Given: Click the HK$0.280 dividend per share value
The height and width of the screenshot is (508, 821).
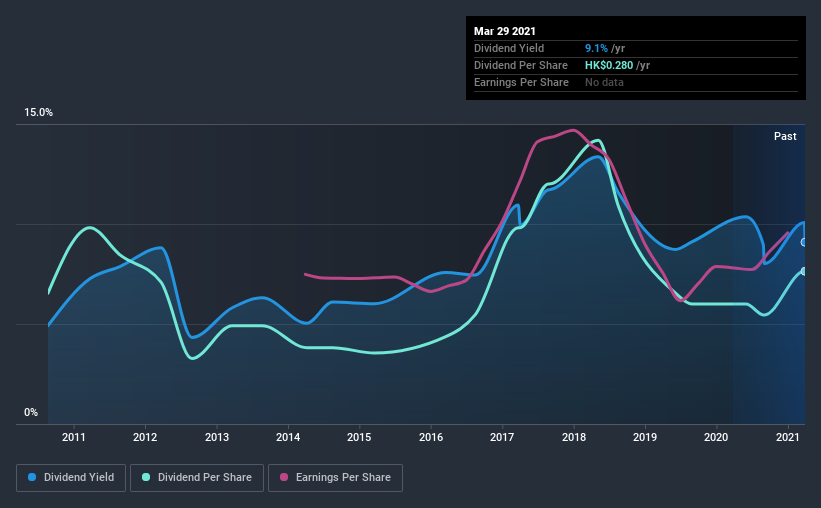Looking at the screenshot, I should pos(609,65).
